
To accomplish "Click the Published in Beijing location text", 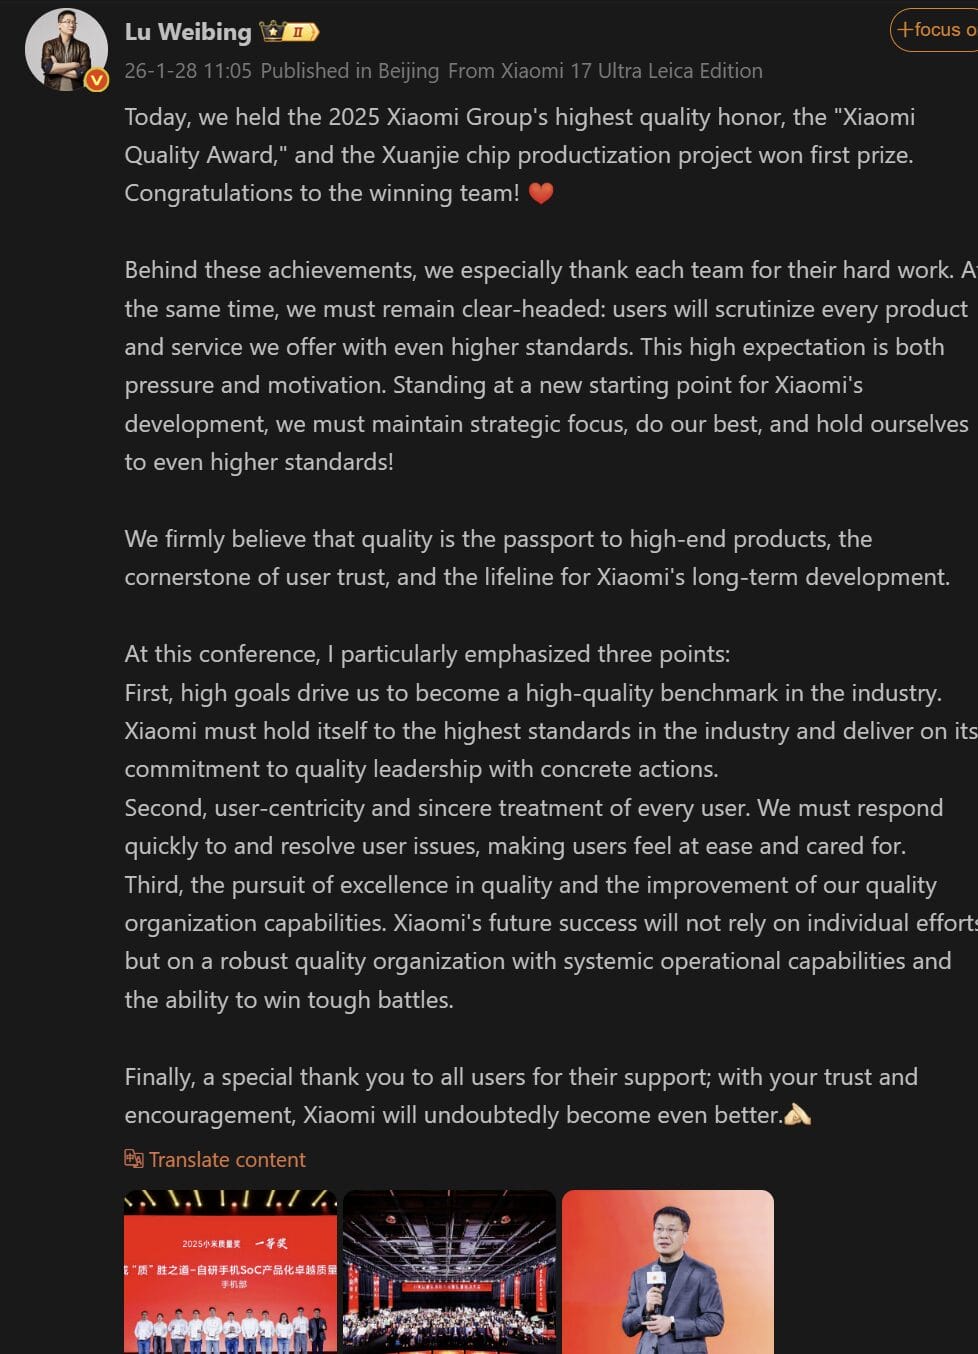I will [349, 71].
